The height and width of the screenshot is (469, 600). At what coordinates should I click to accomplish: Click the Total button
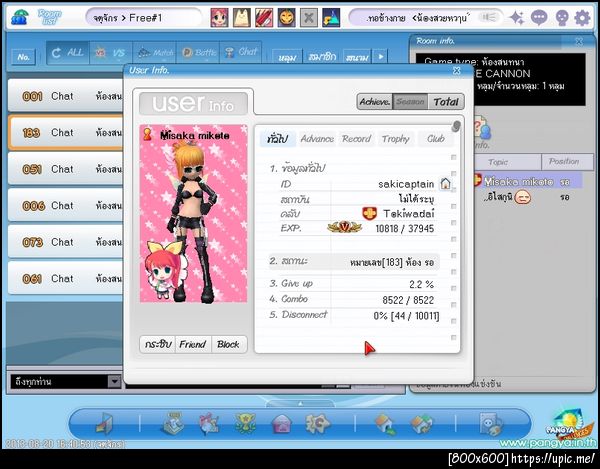pyautogui.click(x=446, y=102)
